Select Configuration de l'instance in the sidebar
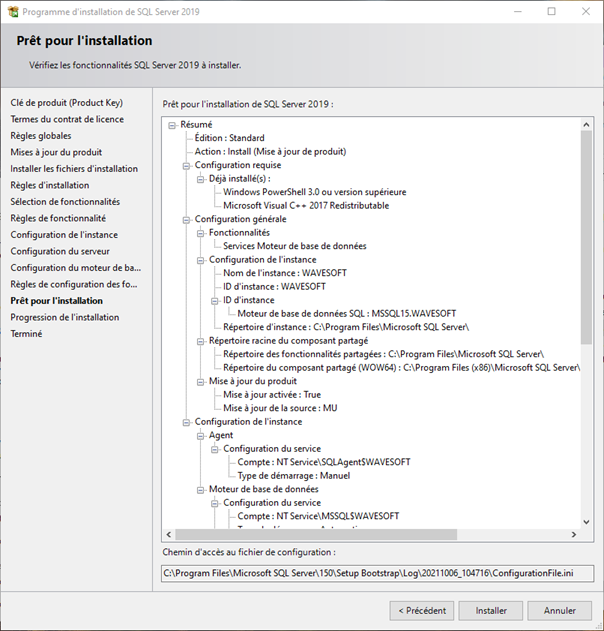This screenshot has width=604, height=631. click(64, 235)
